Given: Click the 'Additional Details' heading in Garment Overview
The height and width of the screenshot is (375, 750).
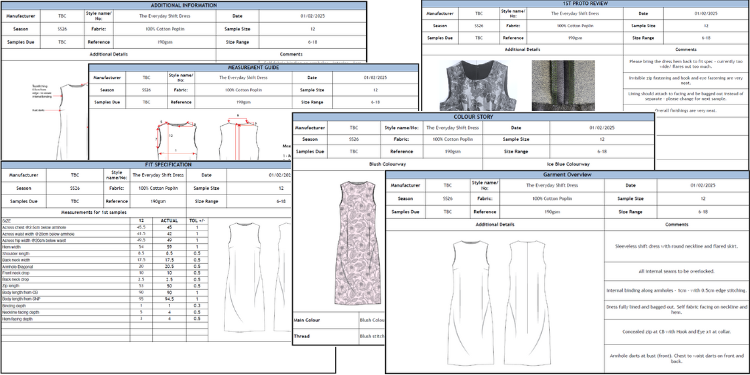Looking at the screenshot, I should pyautogui.click(x=495, y=224).
